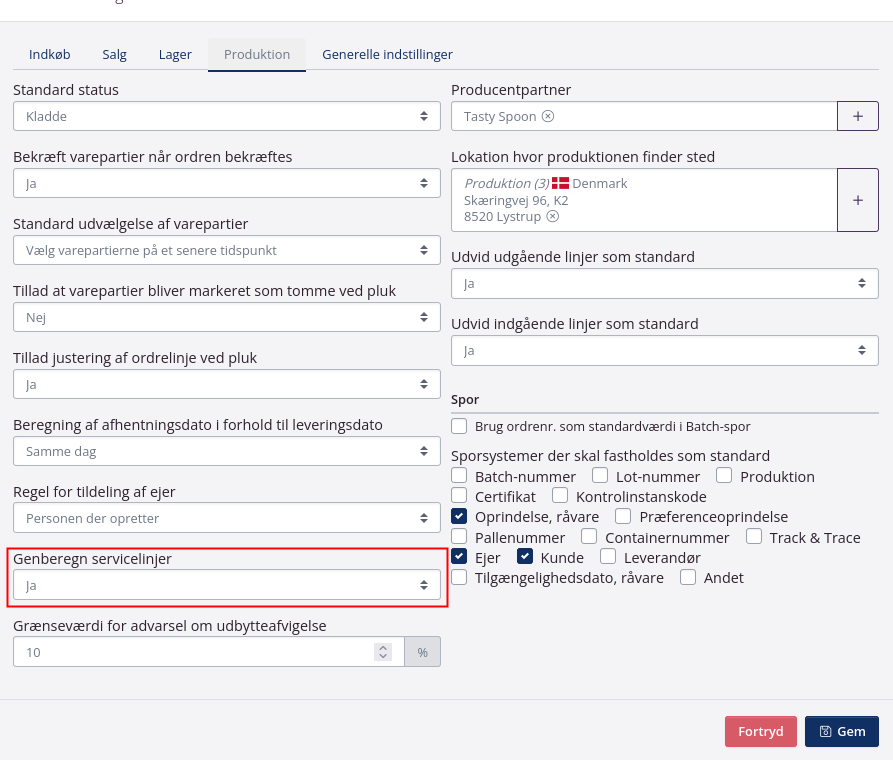Uncheck the Oprindelse, råvare checkbox
The image size is (893, 760).
(x=459, y=517)
